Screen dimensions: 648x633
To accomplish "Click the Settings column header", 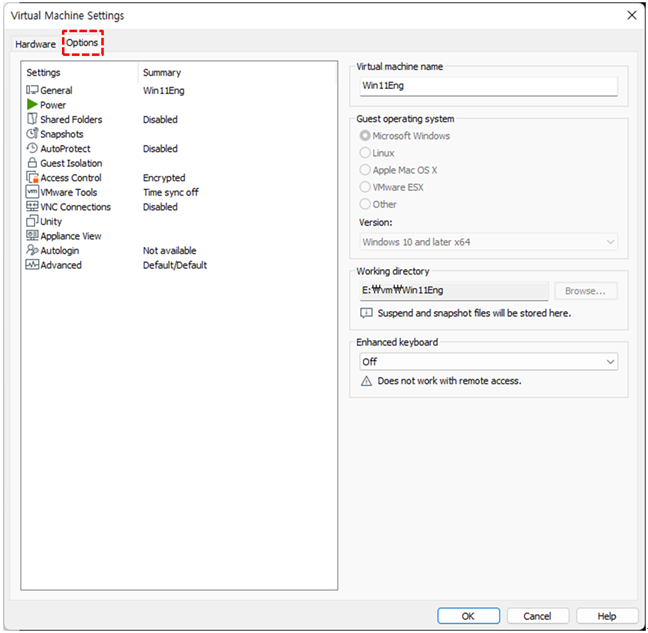I will (x=43, y=73).
